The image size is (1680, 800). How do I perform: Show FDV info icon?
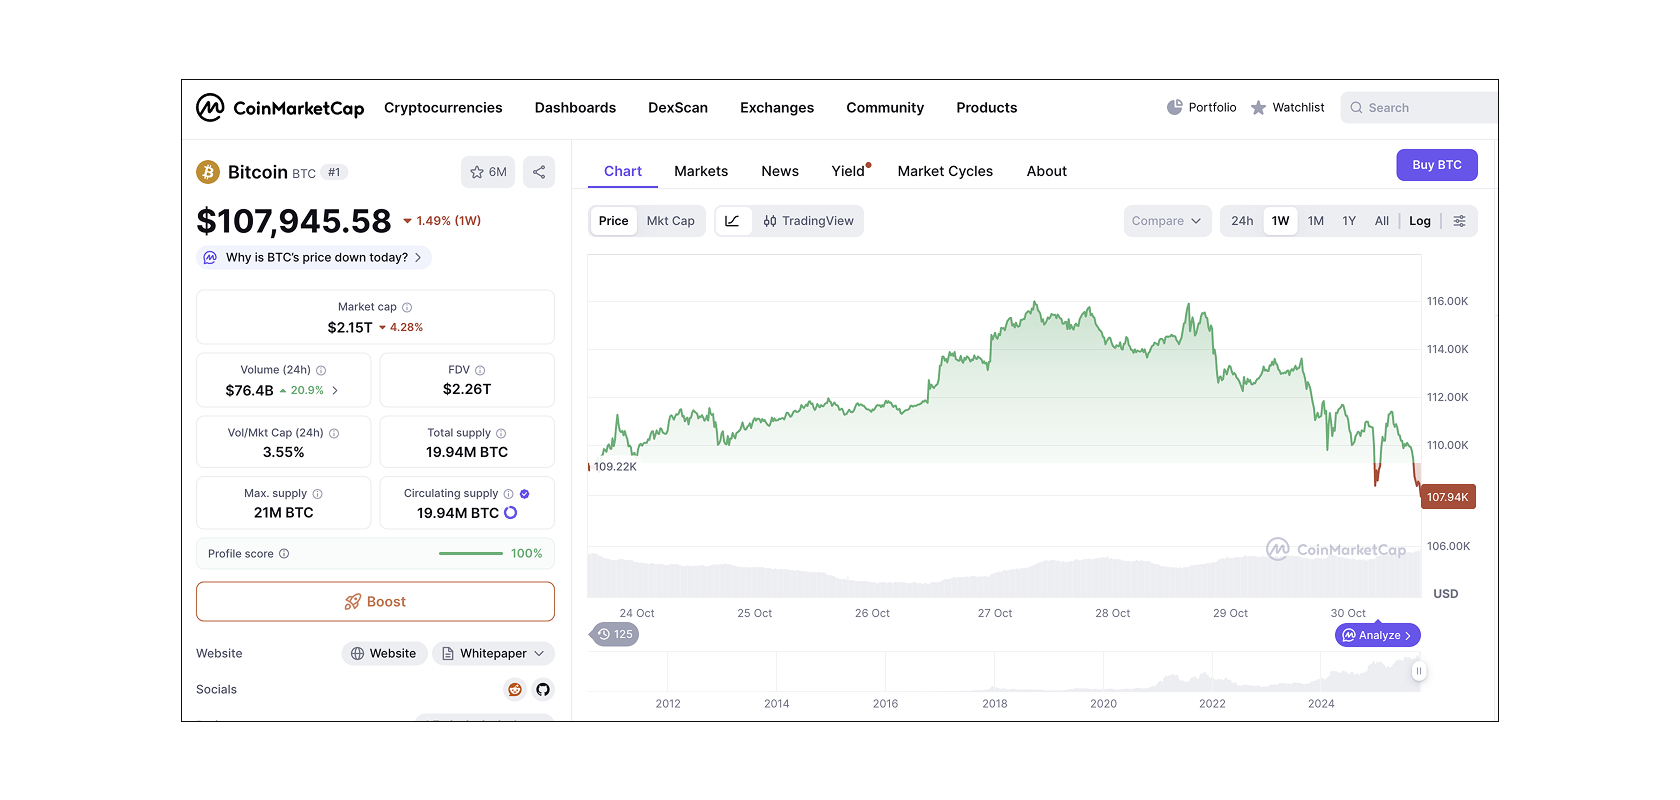click(x=480, y=370)
